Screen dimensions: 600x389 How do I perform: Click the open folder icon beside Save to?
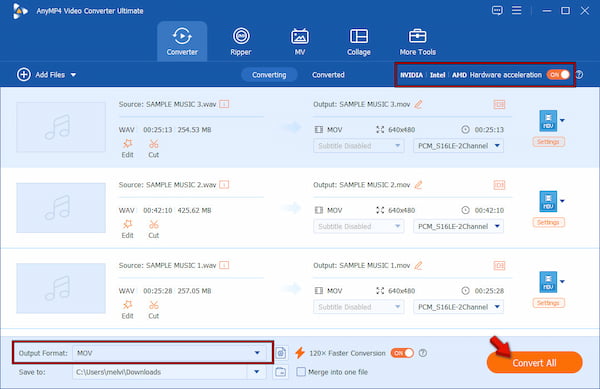(280, 372)
